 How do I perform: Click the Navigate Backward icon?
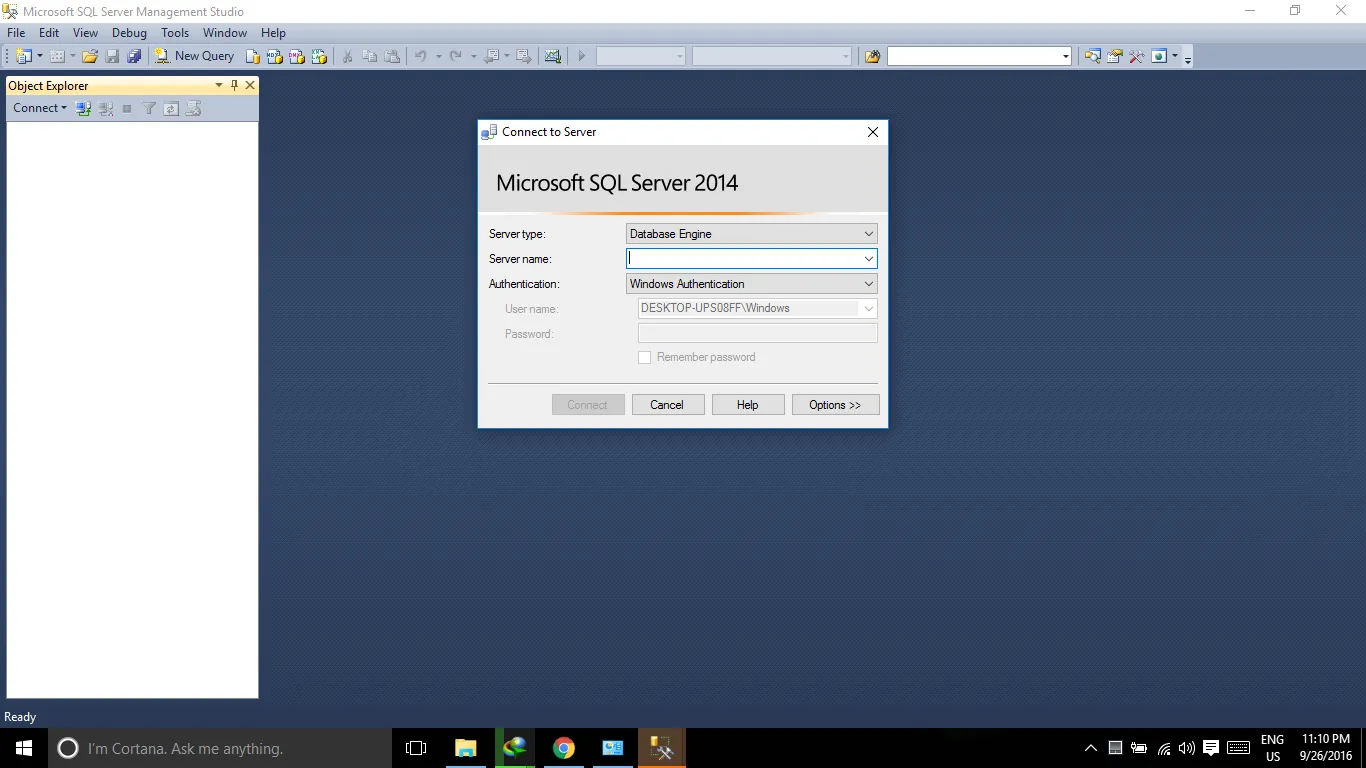point(491,57)
